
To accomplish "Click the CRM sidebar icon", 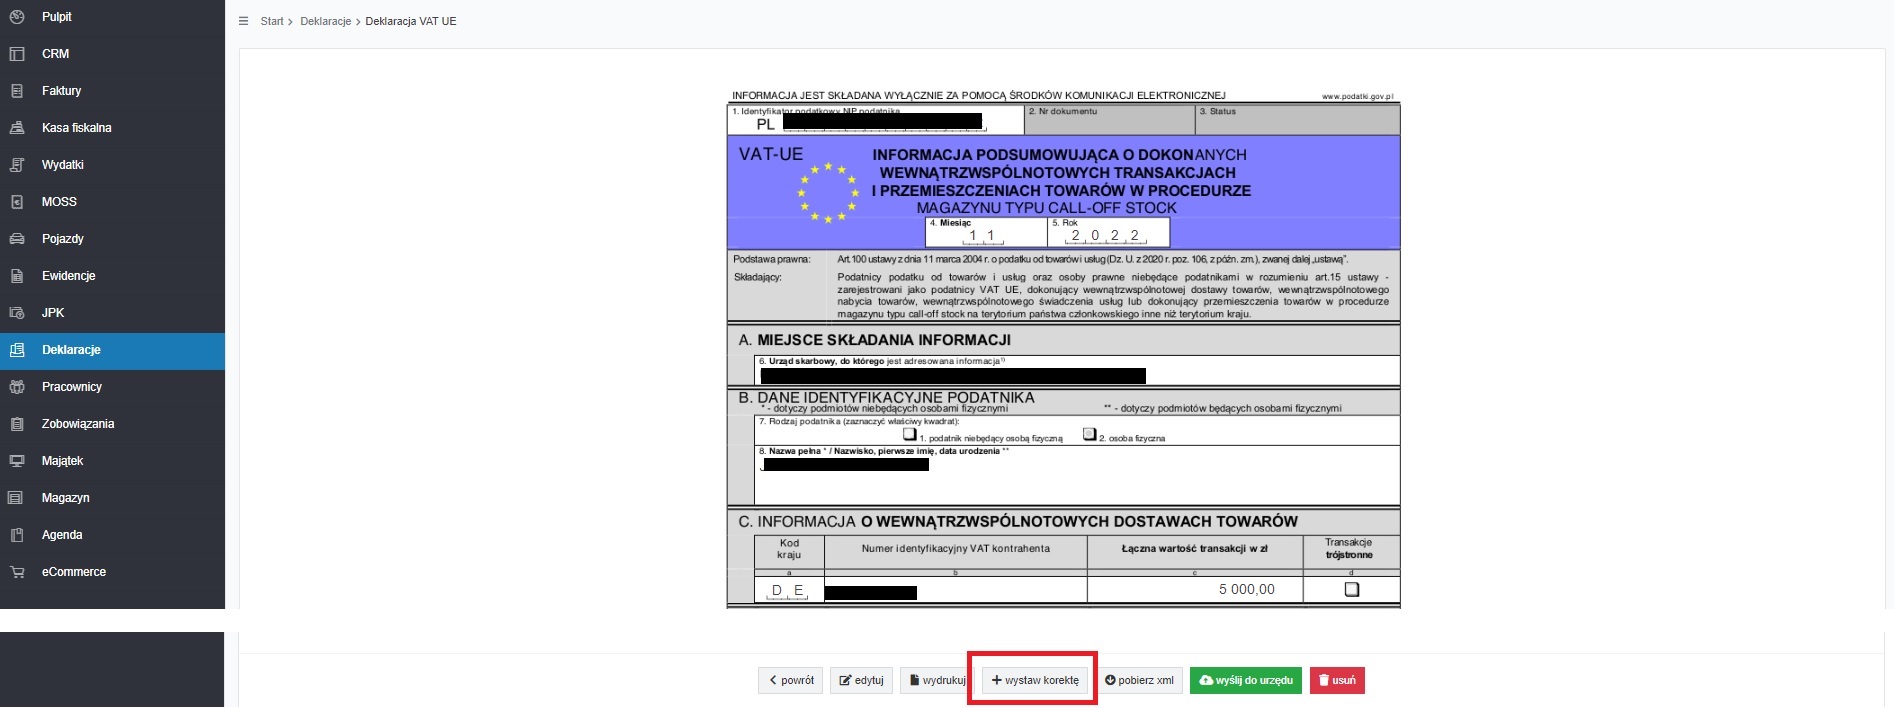I will (17, 54).
